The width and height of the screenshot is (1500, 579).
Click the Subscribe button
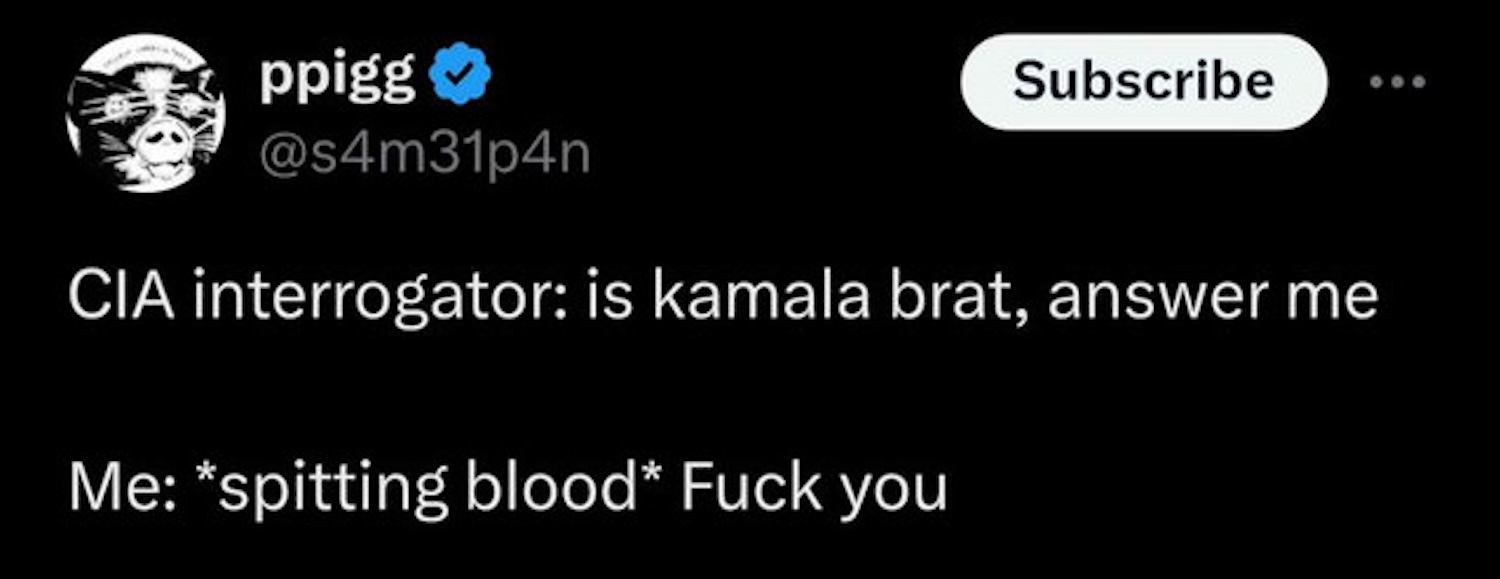[x=1143, y=81]
